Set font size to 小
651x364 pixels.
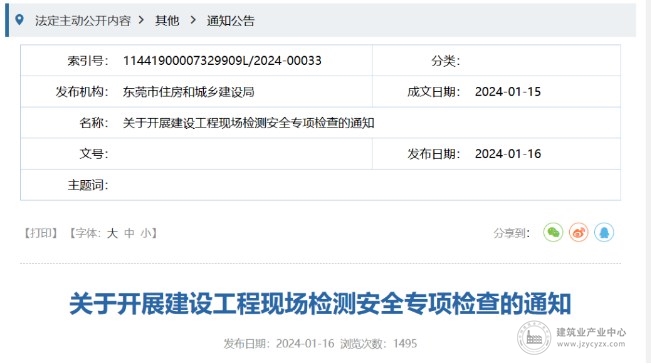[x=146, y=233]
